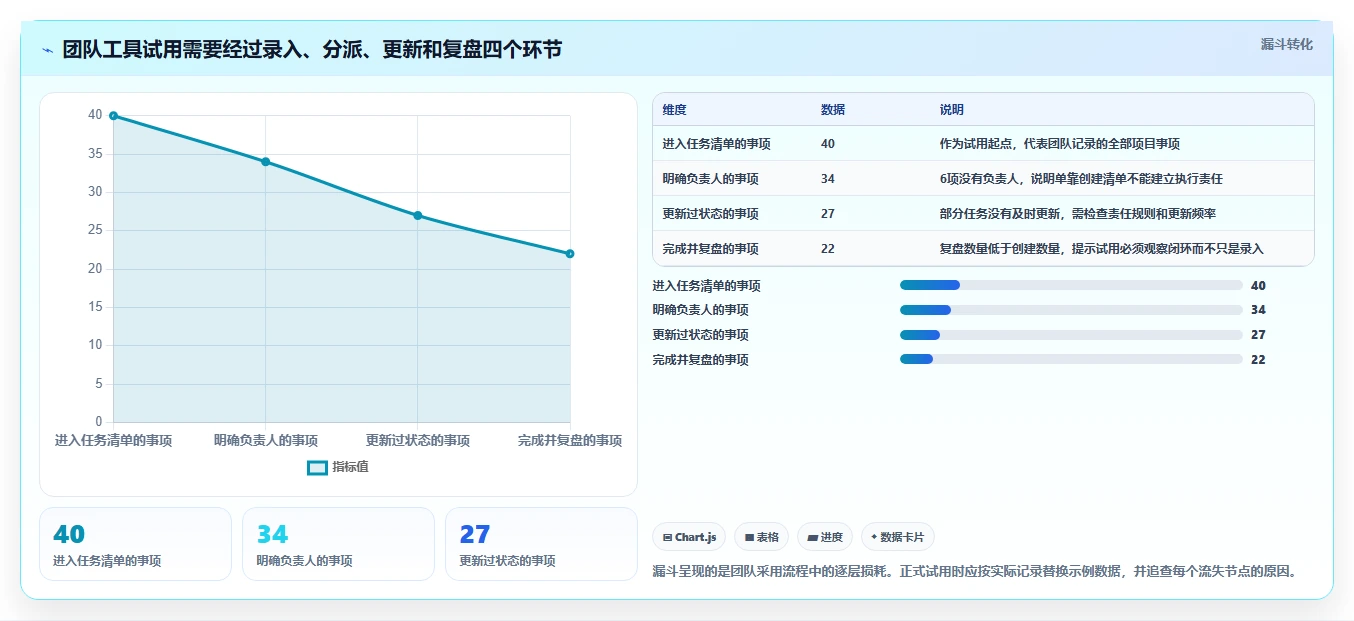Click the 说明 column header
Viewport: 1354px width, 621px height.
(952, 110)
